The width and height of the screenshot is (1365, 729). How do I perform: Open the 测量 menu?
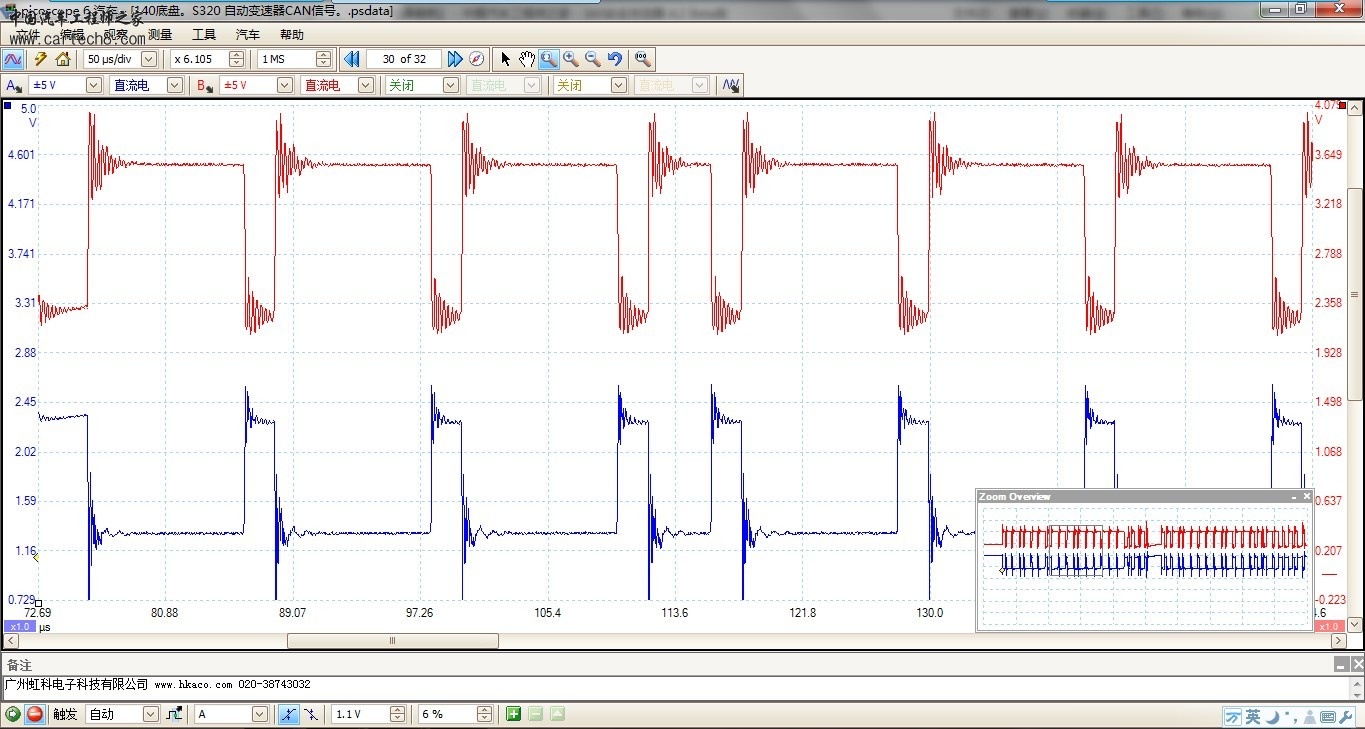[160, 34]
